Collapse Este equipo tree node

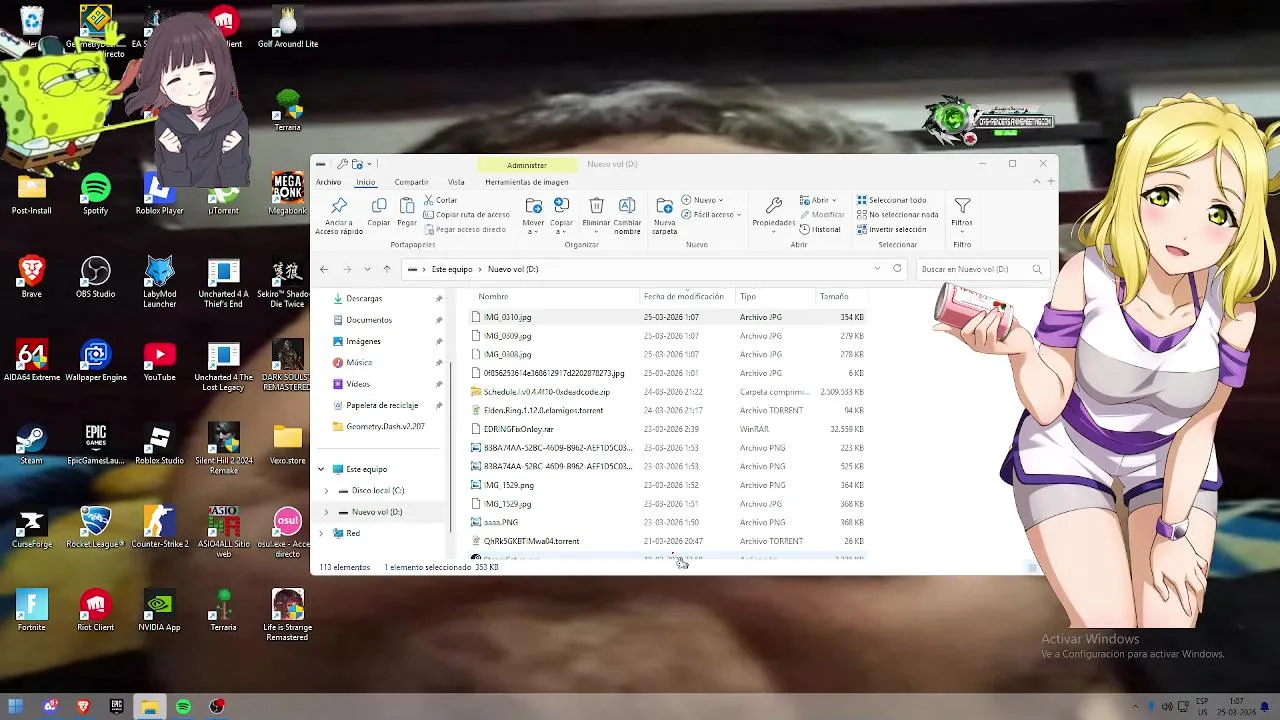(x=321, y=469)
